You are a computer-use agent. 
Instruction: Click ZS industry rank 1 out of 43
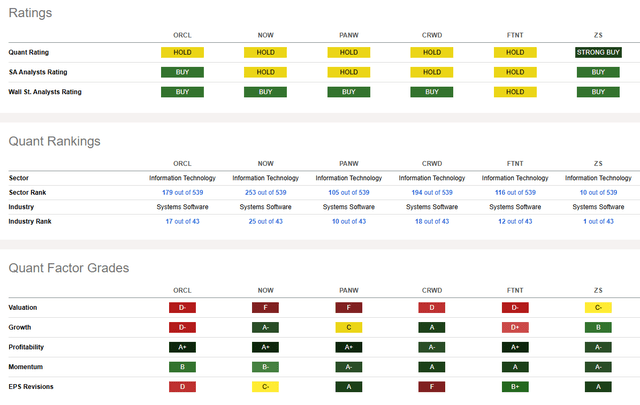click(597, 221)
